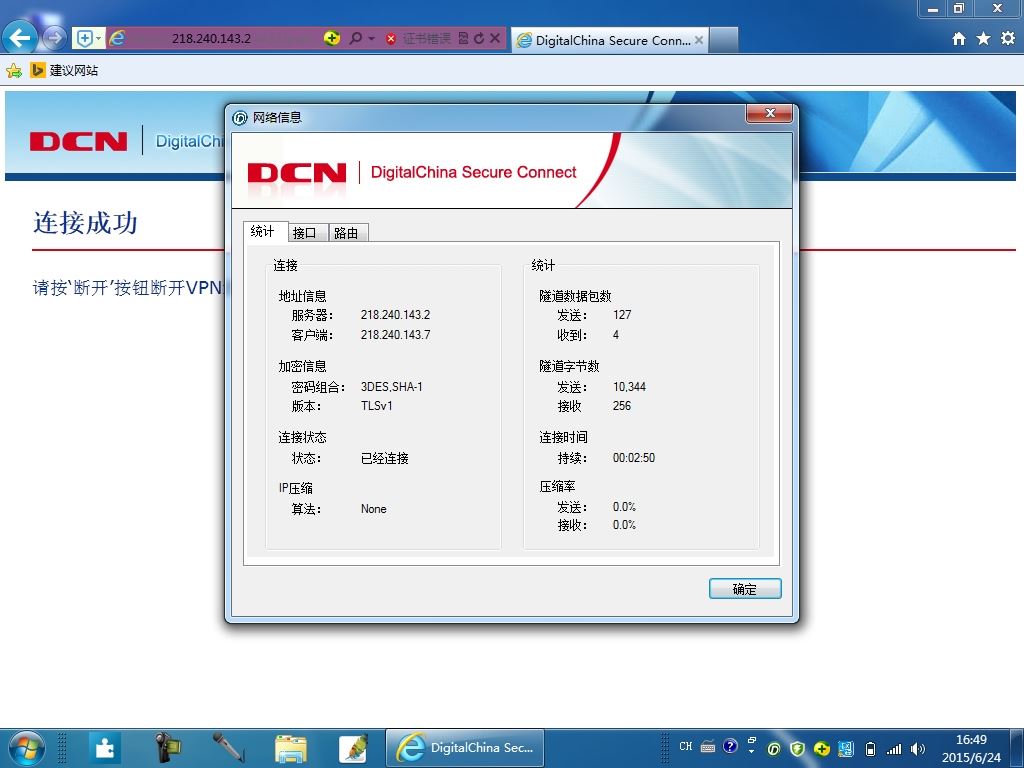Click the DCN logo in page header
The image size is (1024, 768).
pos(79,141)
